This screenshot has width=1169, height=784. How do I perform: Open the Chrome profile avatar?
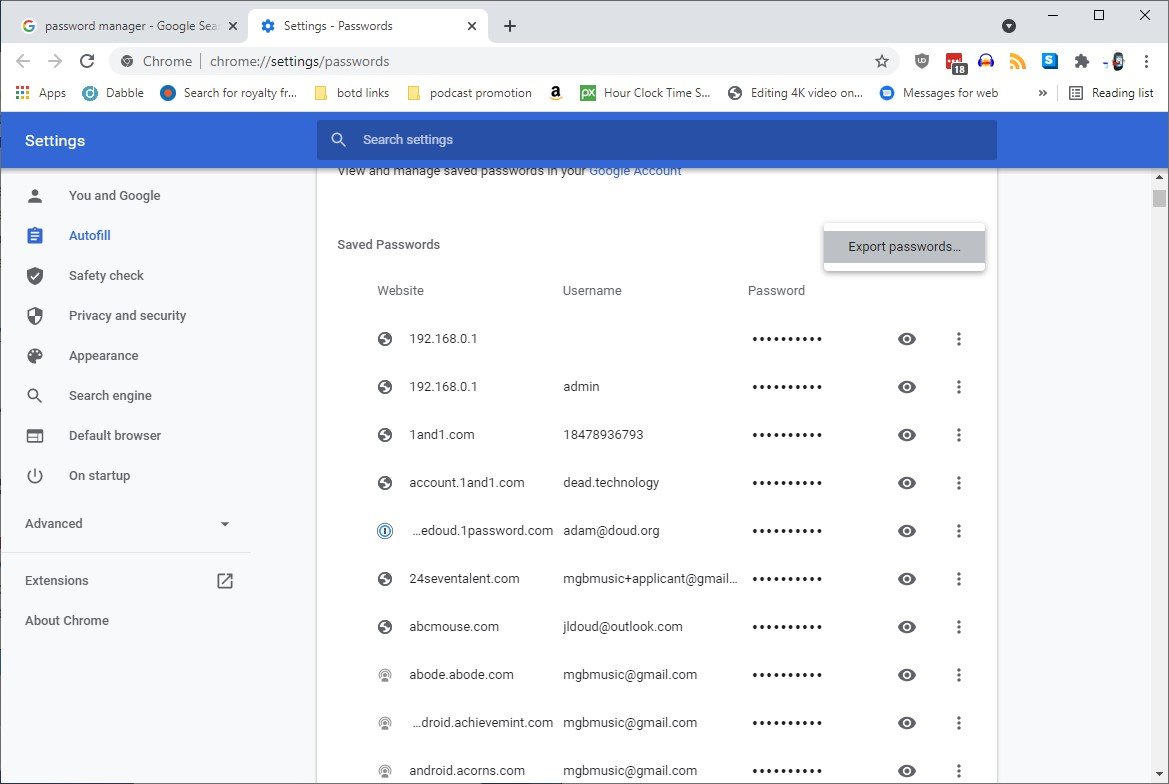click(1115, 61)
